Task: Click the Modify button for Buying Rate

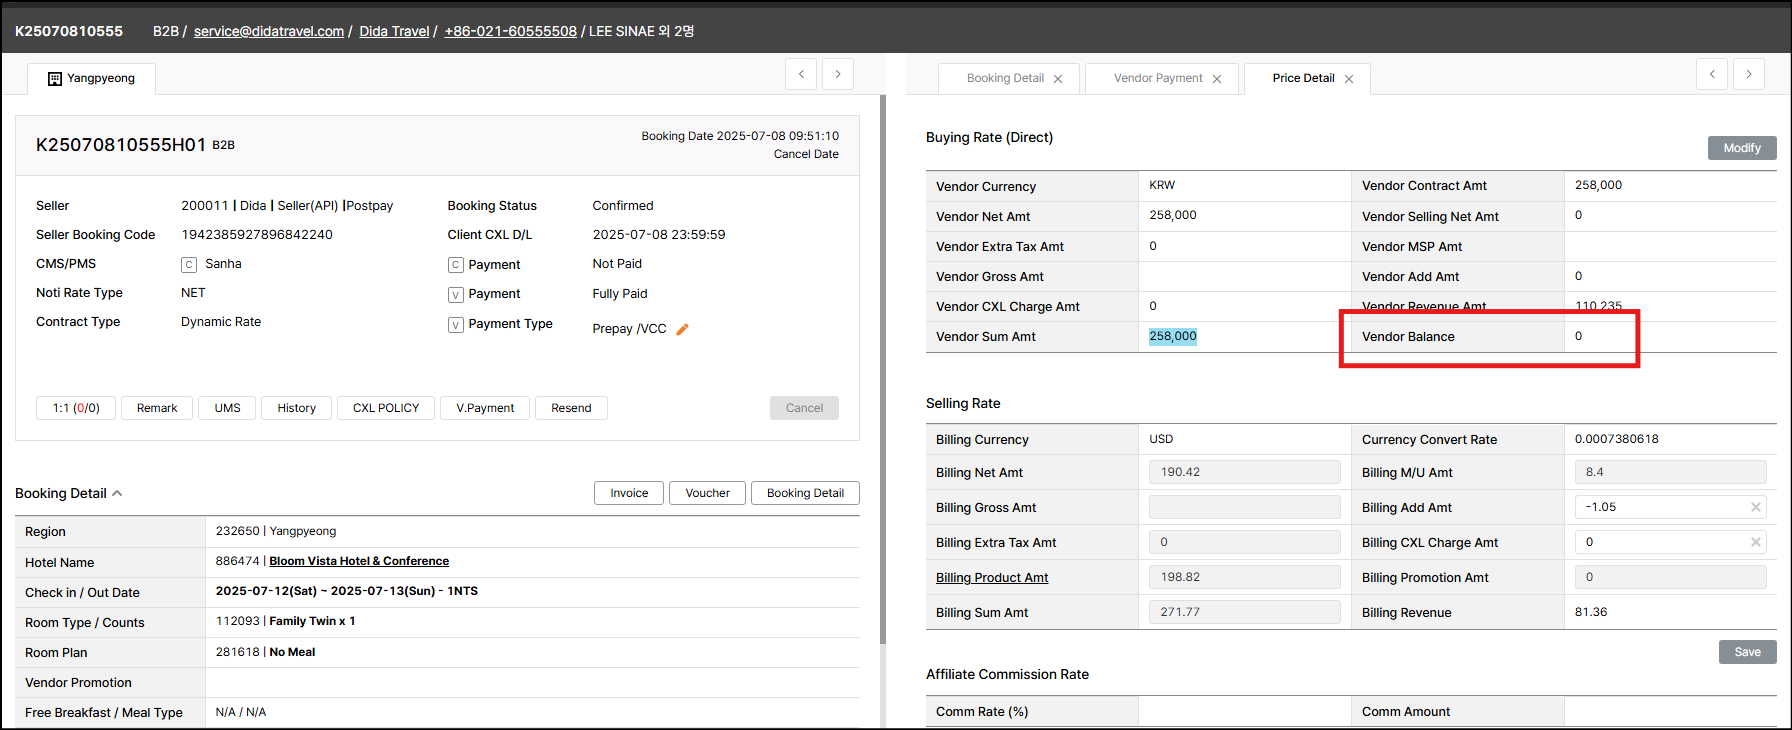Action: coord(1741,148)
